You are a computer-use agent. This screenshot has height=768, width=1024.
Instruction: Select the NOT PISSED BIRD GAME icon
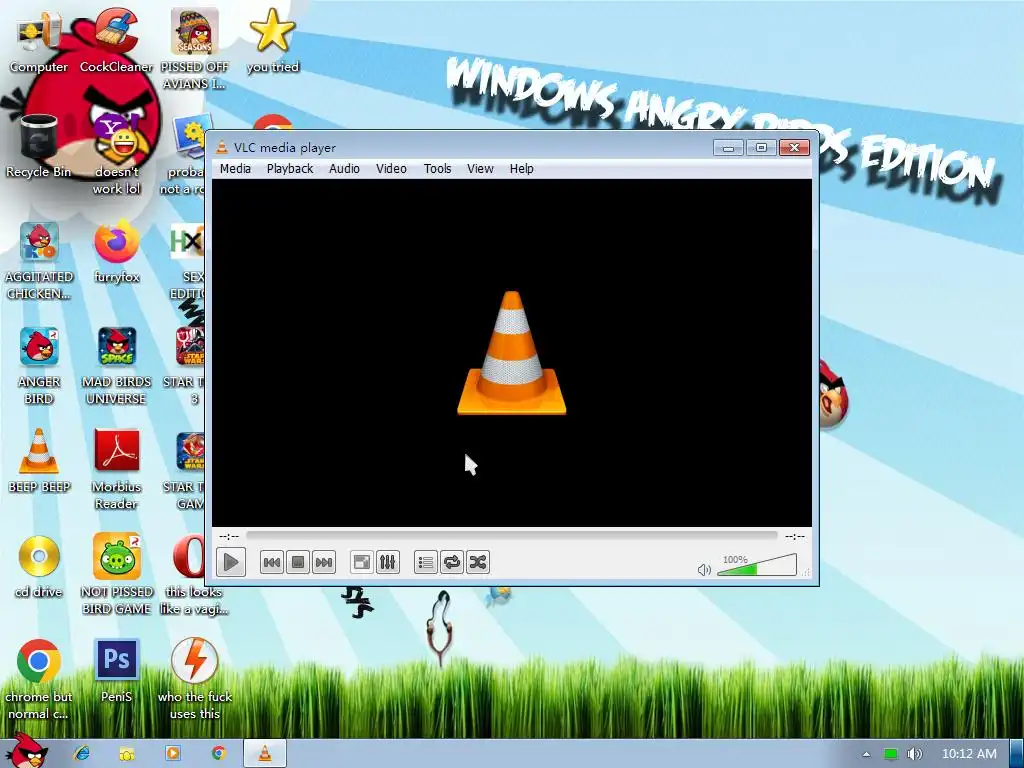point(116,574)
